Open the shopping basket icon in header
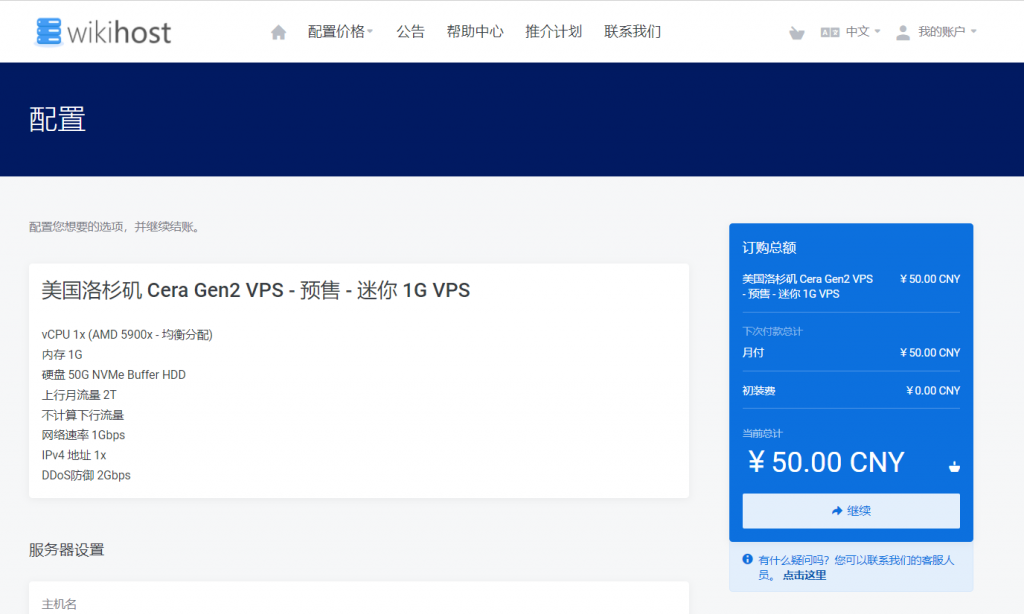This screenshot has width=1024, height=614. 797,33
